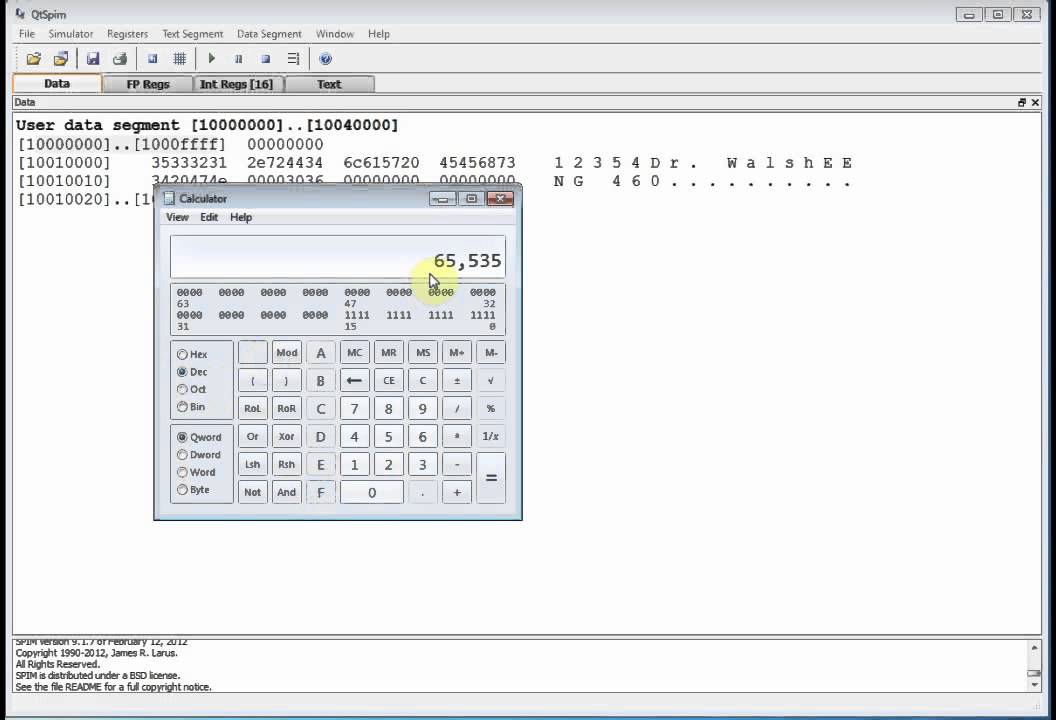Image resolution: width=1056 pixels, height=720 pixels.
Task: Click the Clear Registers toolbar icon
Action: (x=153, y=59)
